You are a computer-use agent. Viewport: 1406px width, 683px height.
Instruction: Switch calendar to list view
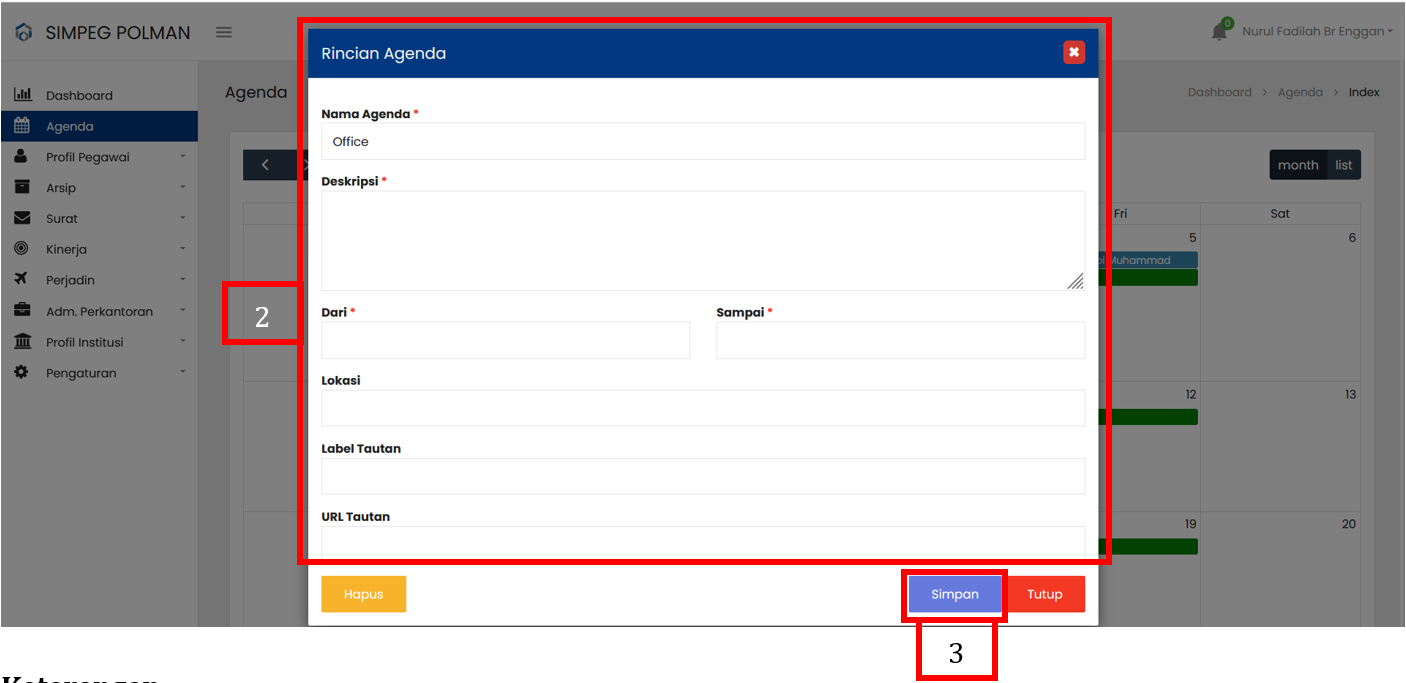click(x=1344, y=165)
